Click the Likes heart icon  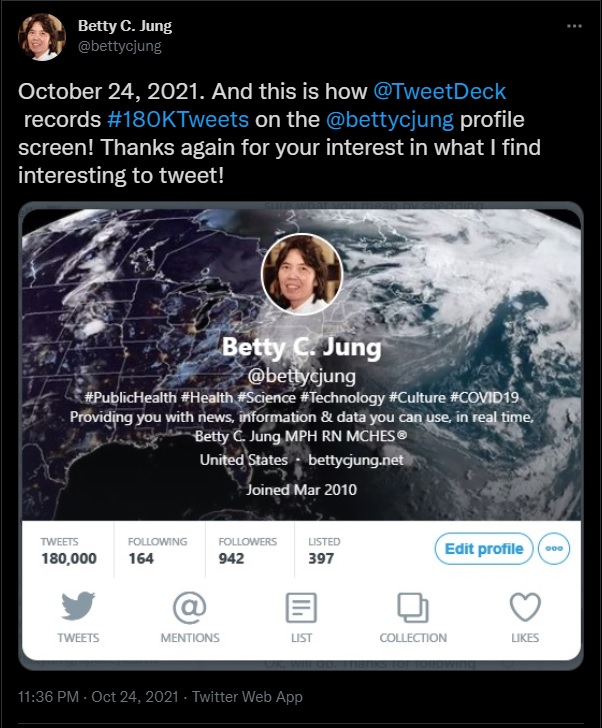coord(525,607)
